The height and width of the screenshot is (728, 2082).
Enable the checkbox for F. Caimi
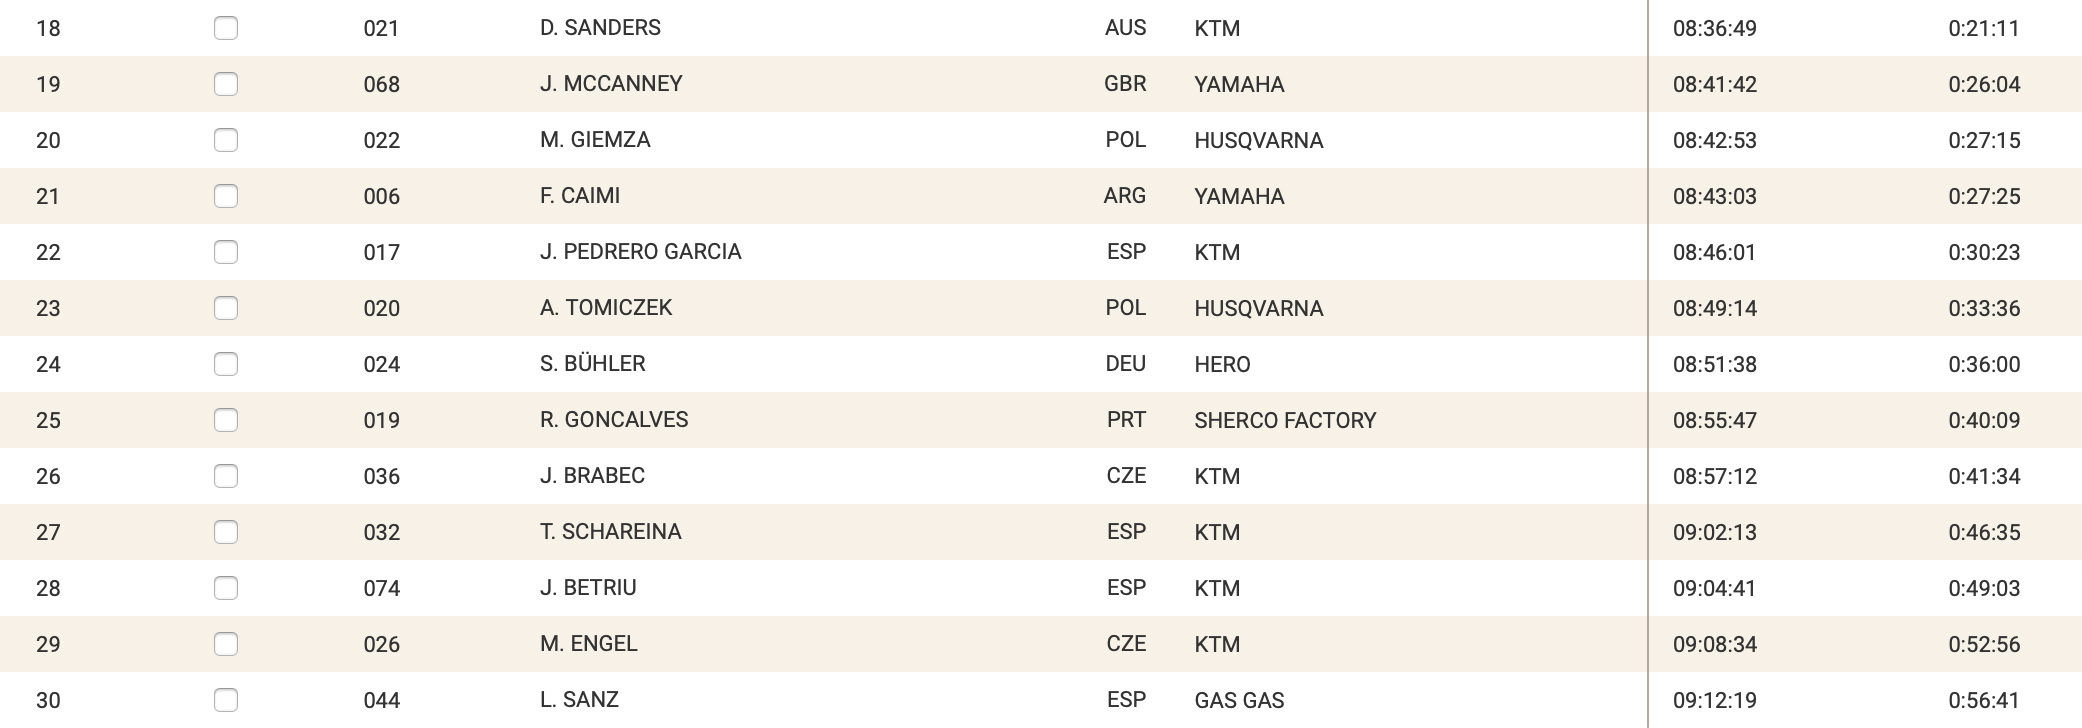(226, 196)
